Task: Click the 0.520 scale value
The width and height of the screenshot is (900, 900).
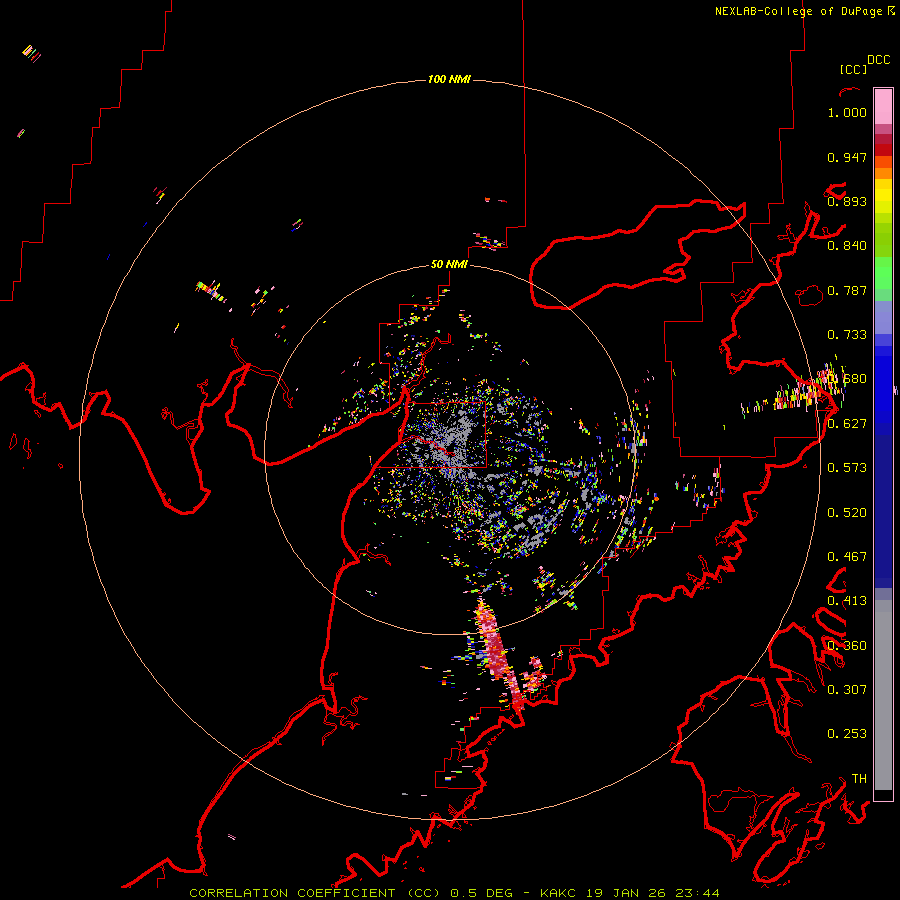Action: (x=847, y=513)
